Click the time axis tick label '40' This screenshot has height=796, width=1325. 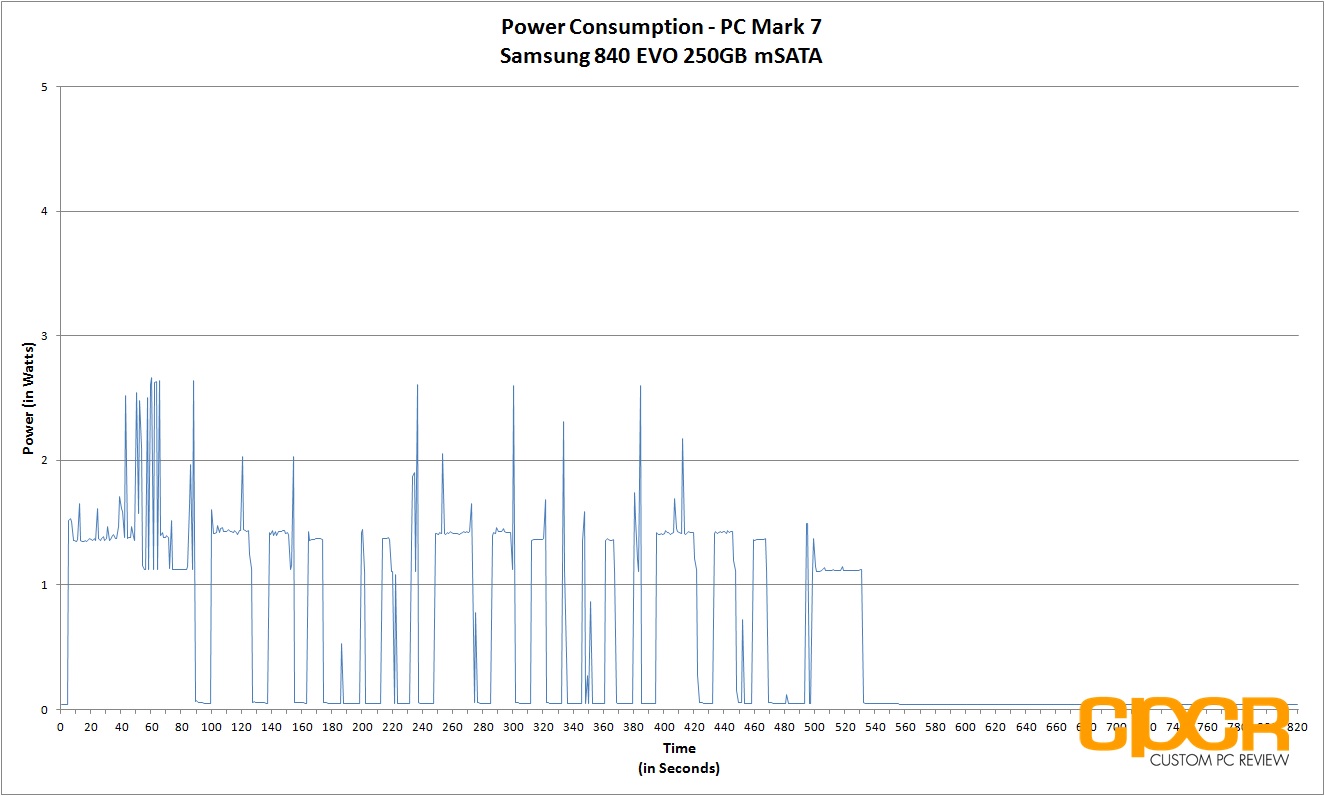tap(120, 727)
